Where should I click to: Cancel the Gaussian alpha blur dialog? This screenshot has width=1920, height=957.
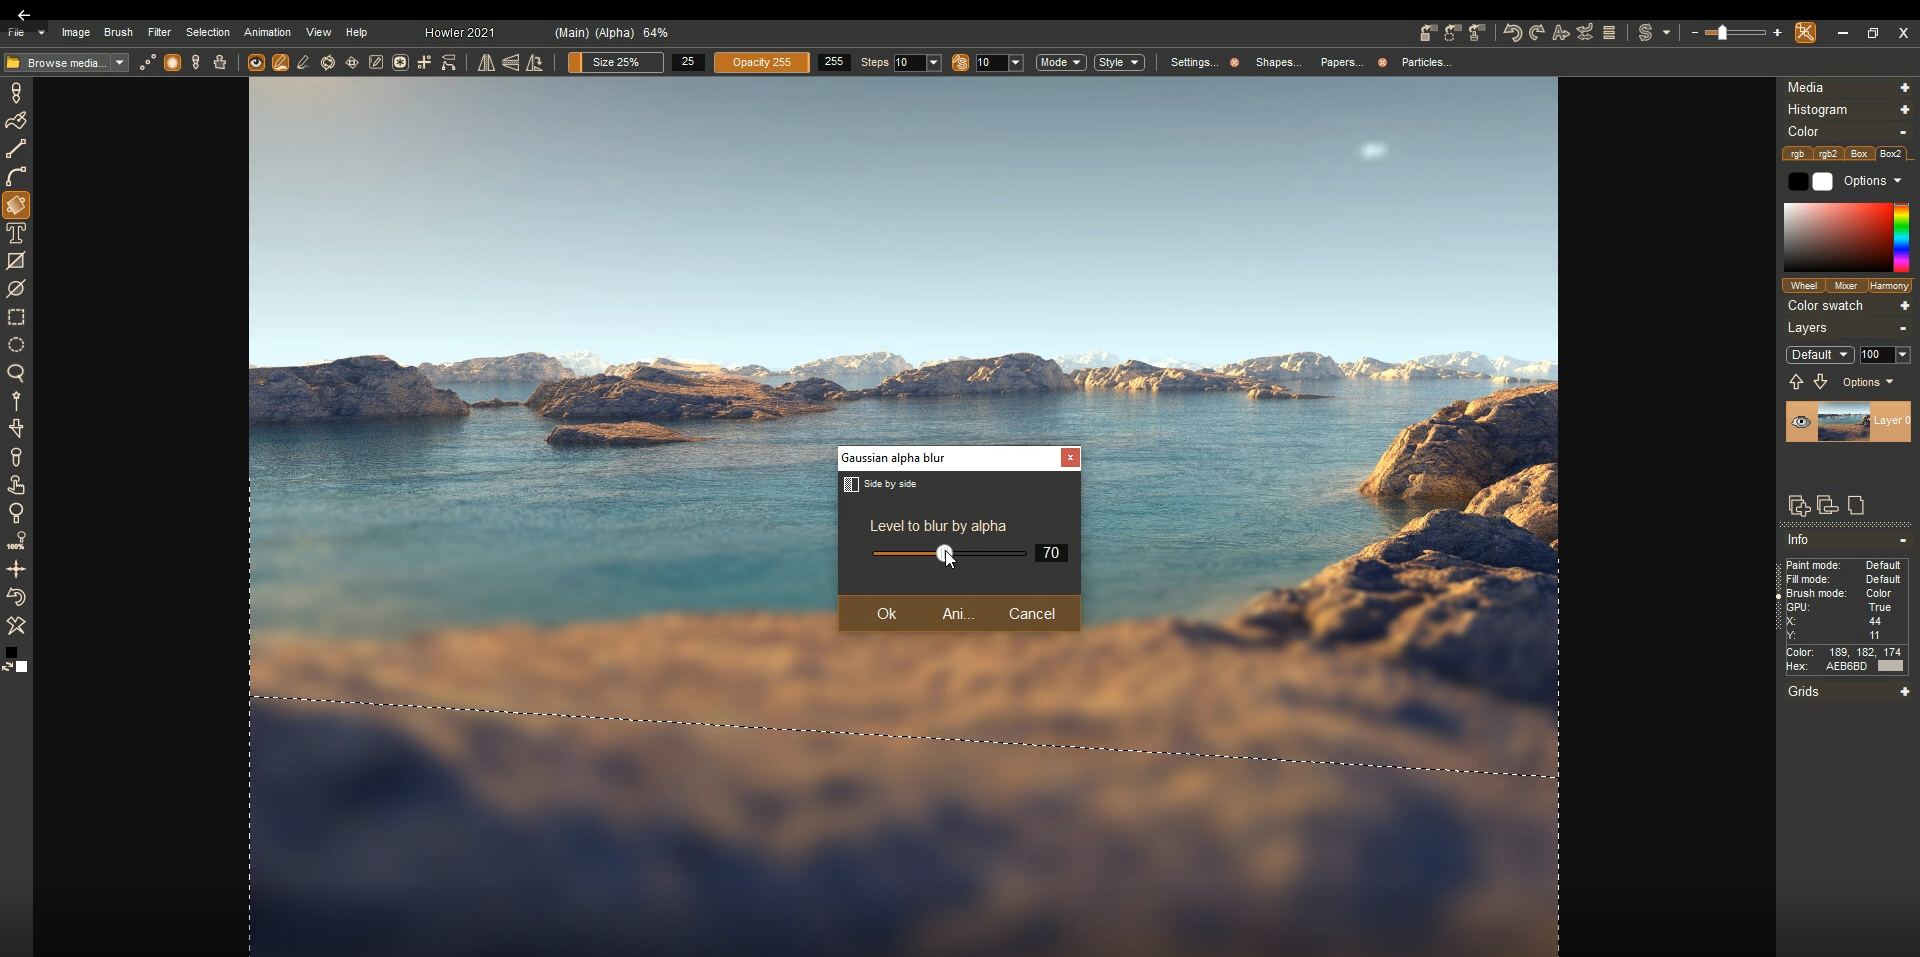coord(1031,614)
